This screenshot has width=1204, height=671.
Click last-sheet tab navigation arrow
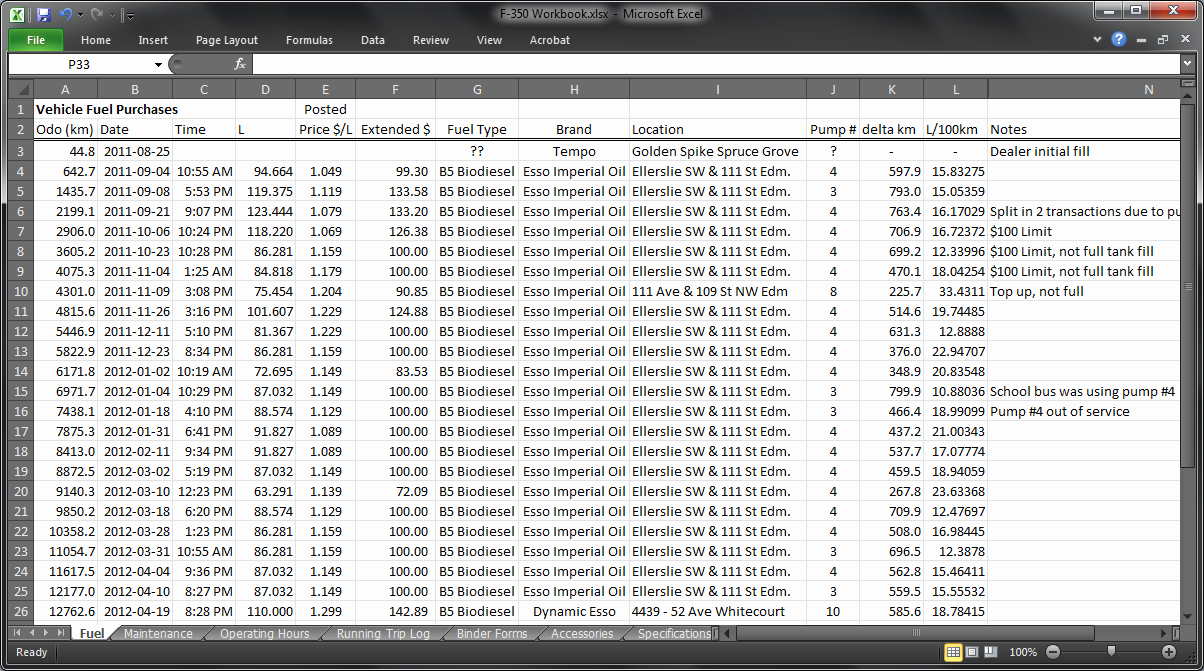62,633
